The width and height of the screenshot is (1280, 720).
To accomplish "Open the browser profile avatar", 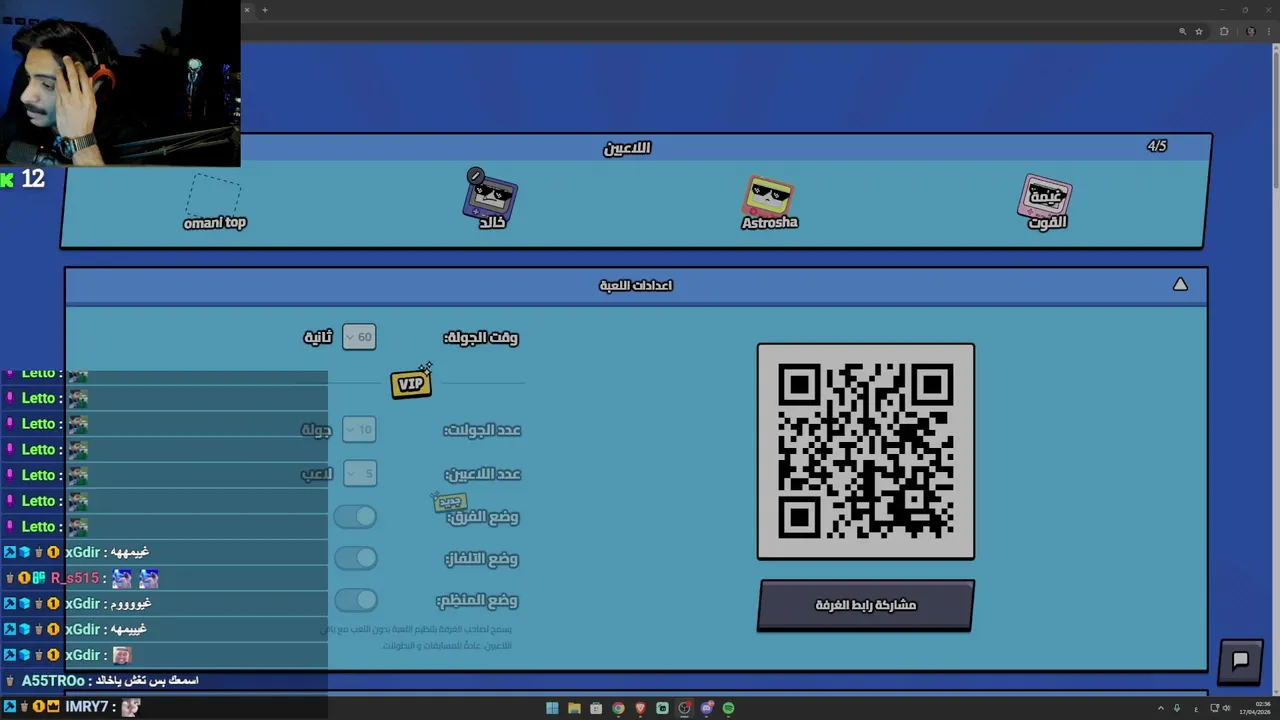I will tap(1250, 31).
